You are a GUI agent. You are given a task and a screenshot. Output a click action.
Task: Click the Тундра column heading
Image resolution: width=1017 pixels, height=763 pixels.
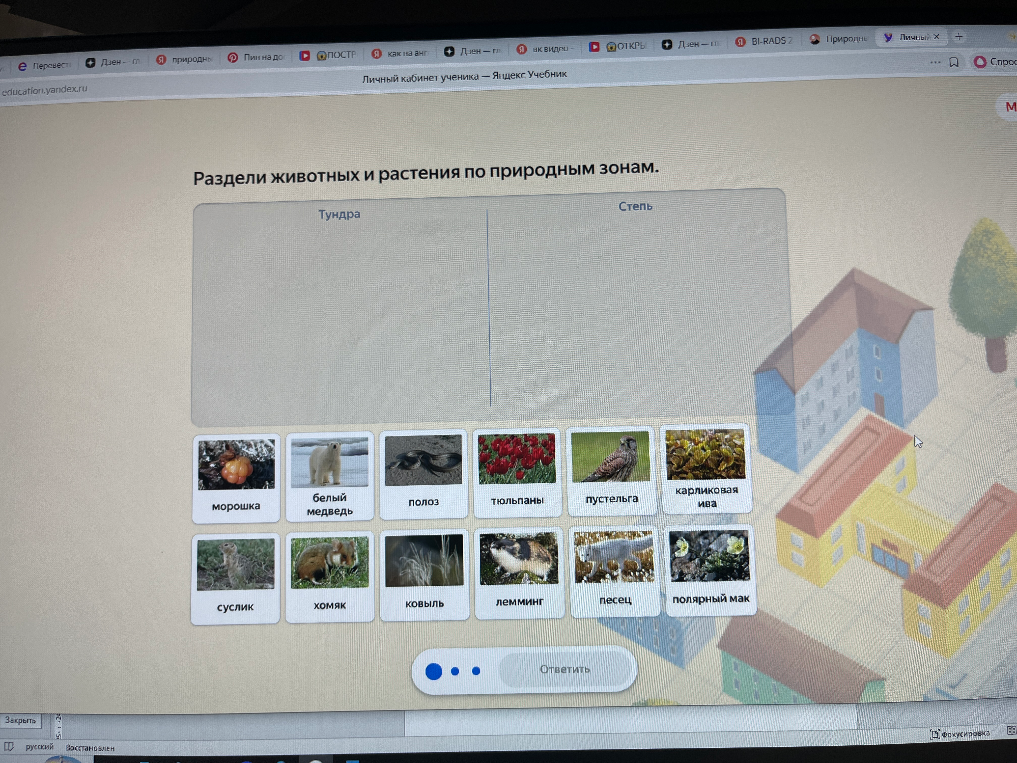(x=339, y=214)
